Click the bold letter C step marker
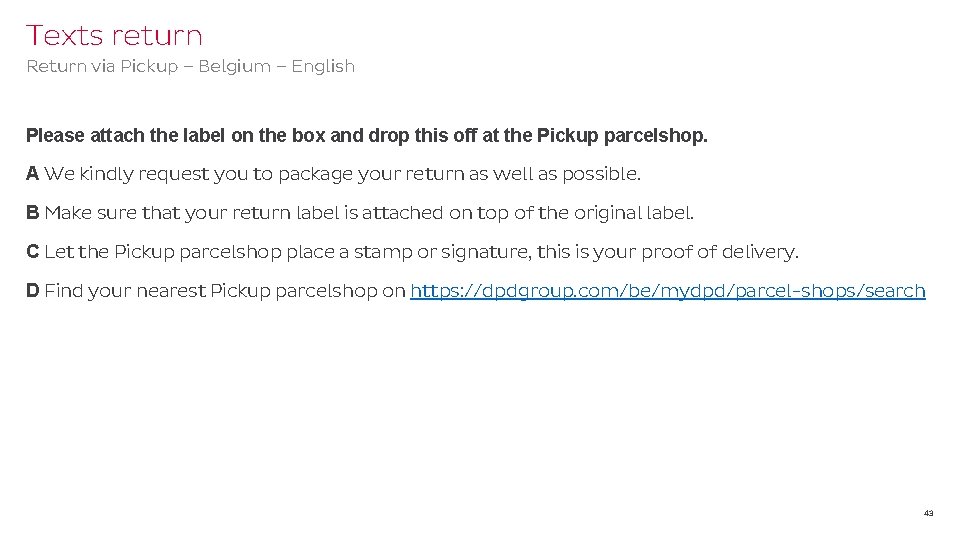 click(32, 252)
